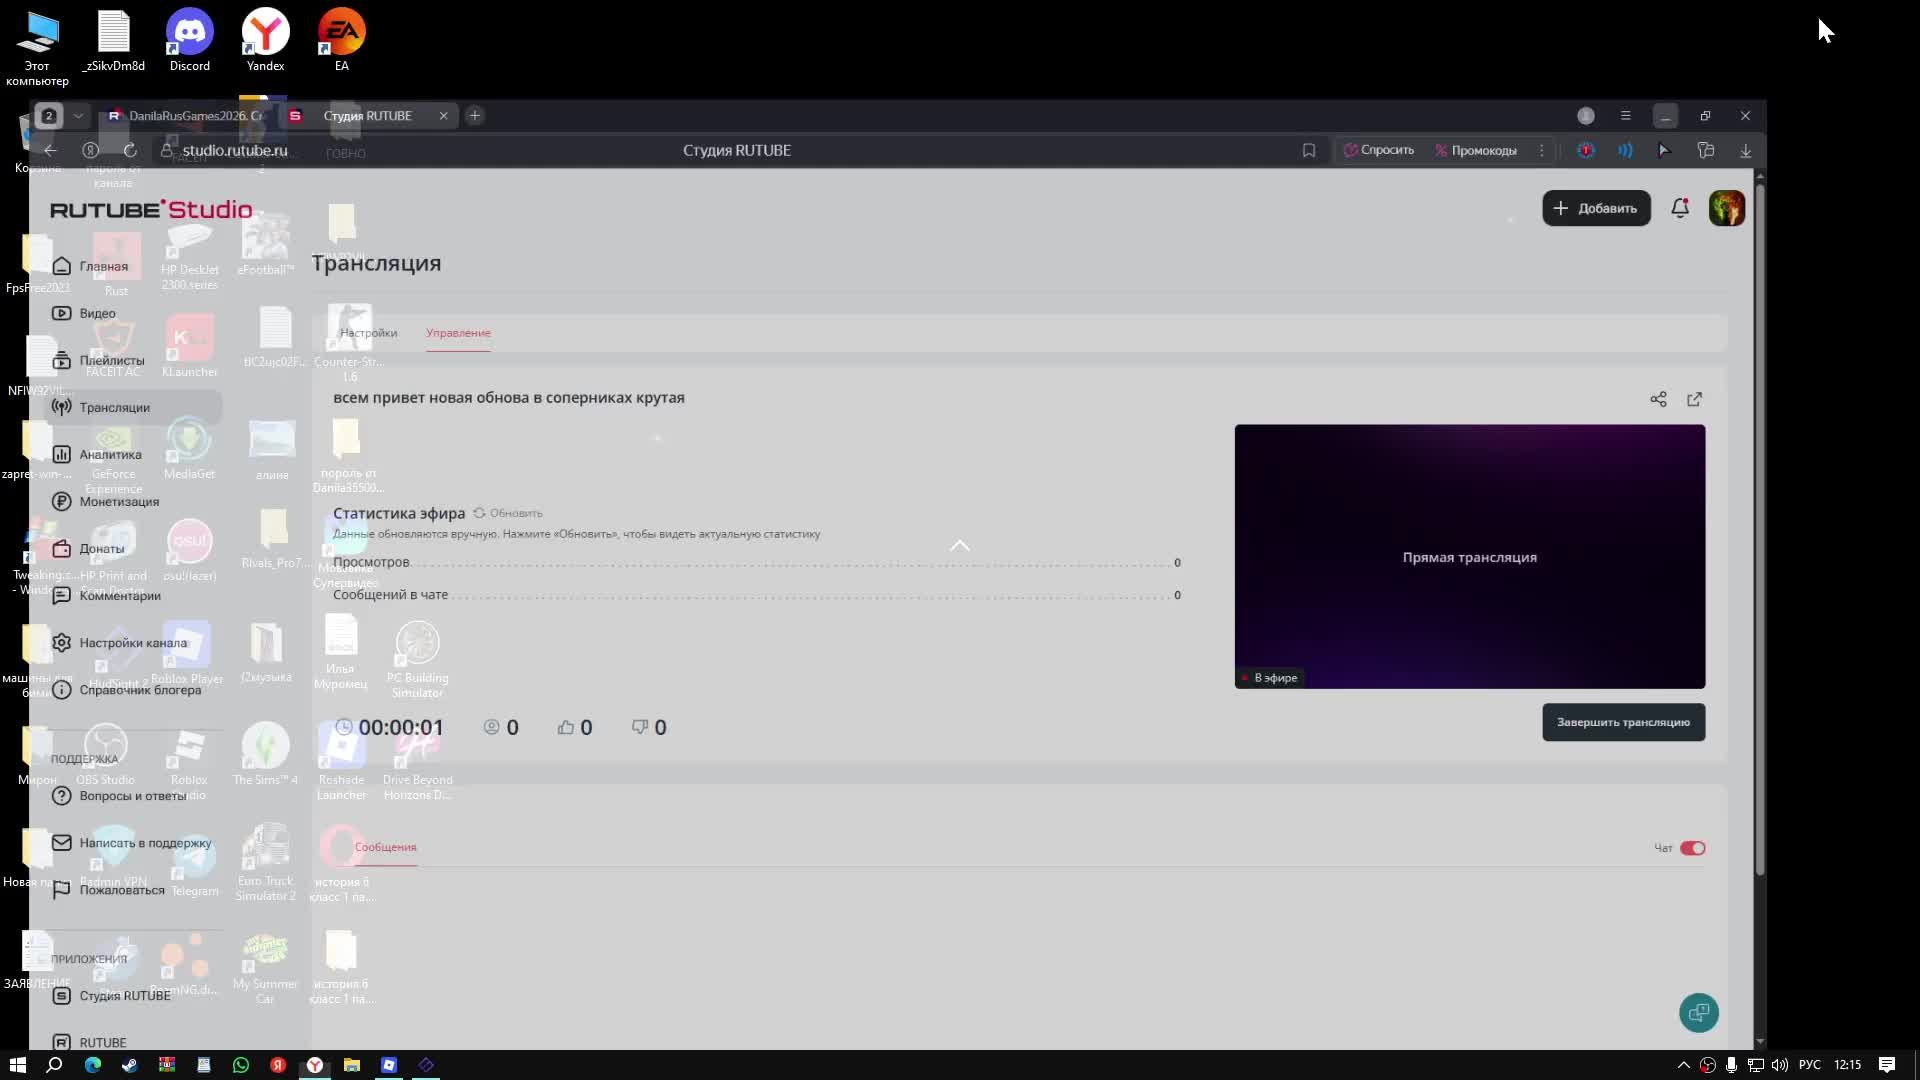Toggle the Чат switch off
The height and width of the screenshot is (1080, 1920).
1692,848
